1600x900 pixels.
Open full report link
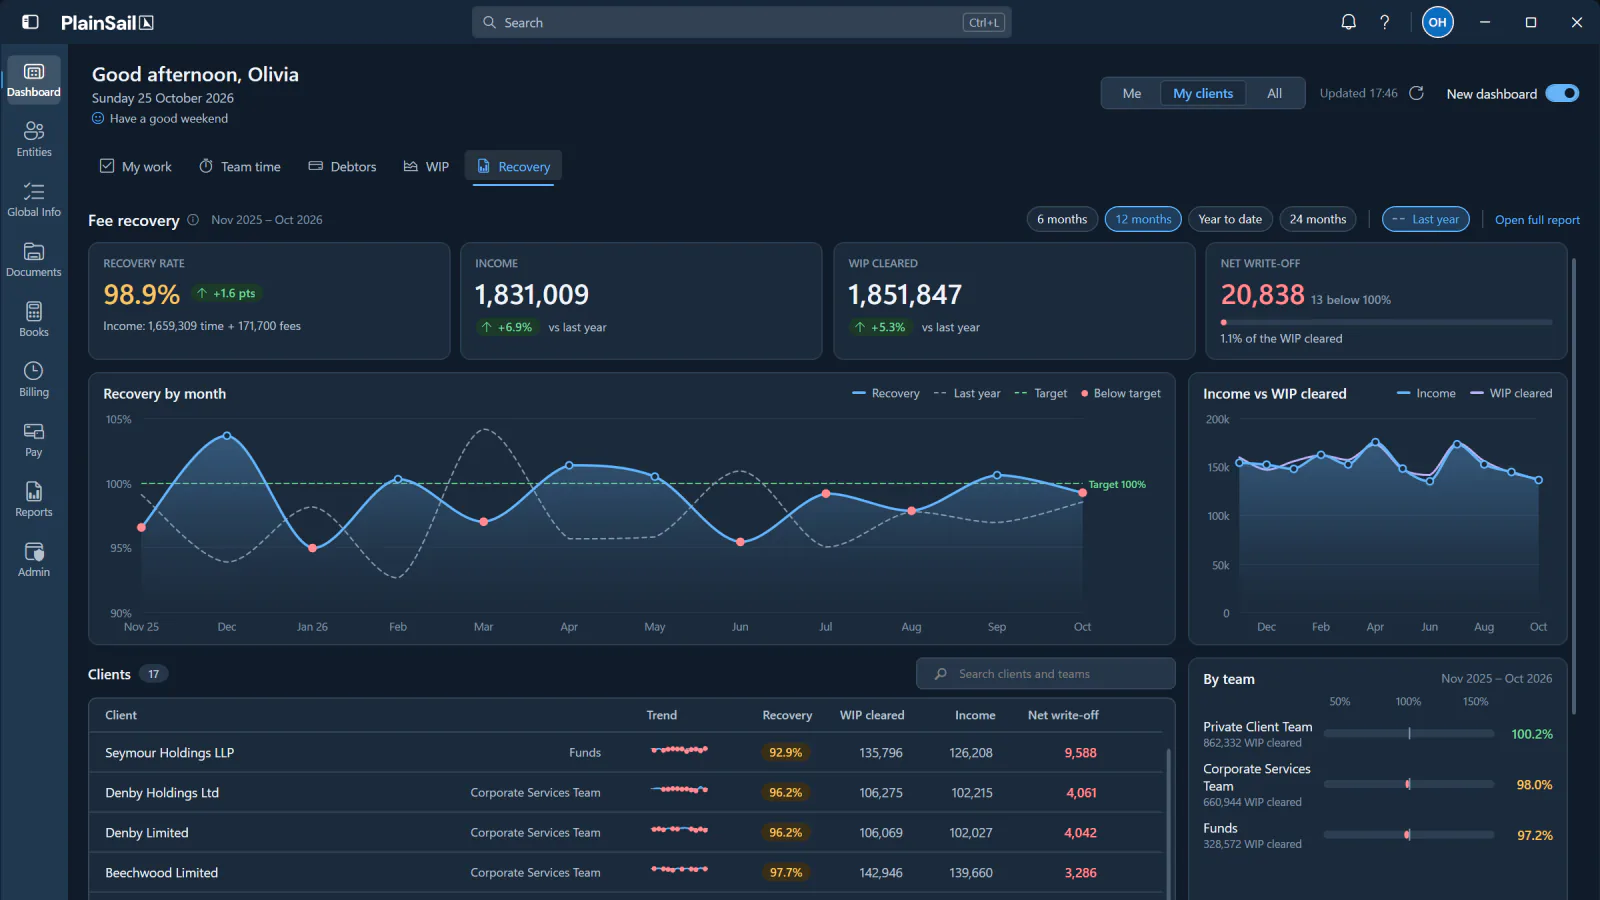click(x=1537, y=220)
